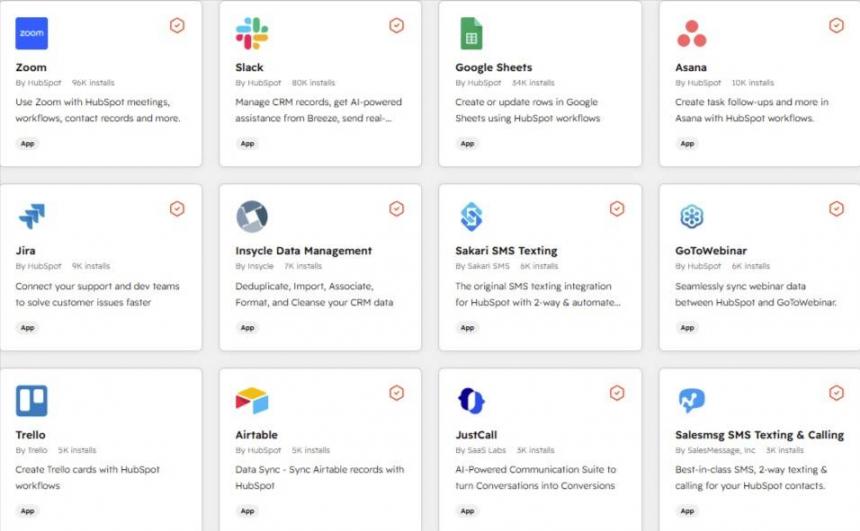
Task: Open Insycle Data Management title
Action: (303, 251)
